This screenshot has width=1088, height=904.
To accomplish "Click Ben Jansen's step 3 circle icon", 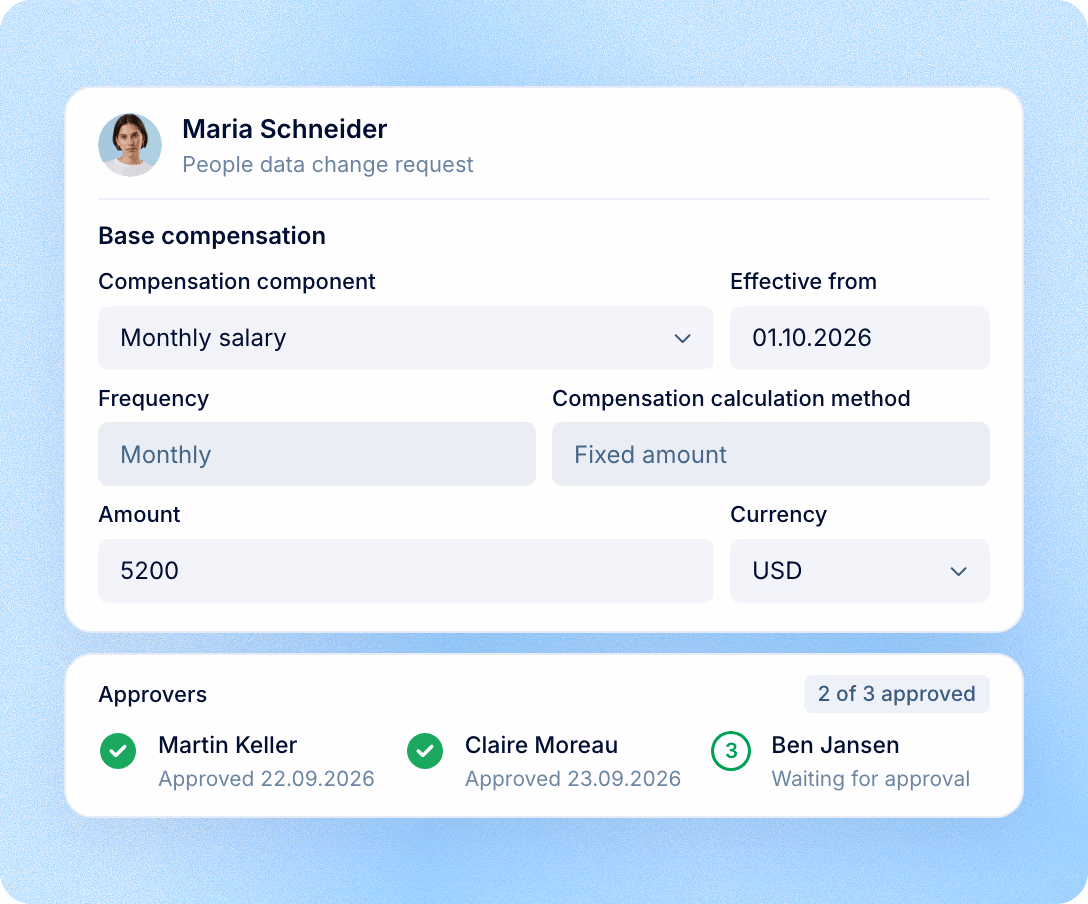I will [731, 751].
